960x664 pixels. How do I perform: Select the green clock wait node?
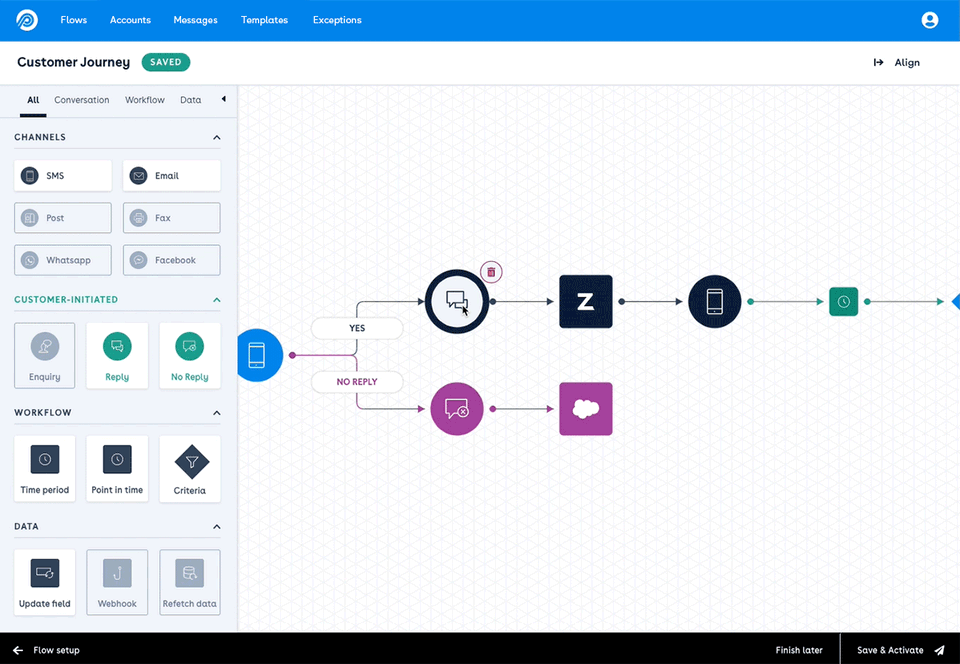[844, 302]
